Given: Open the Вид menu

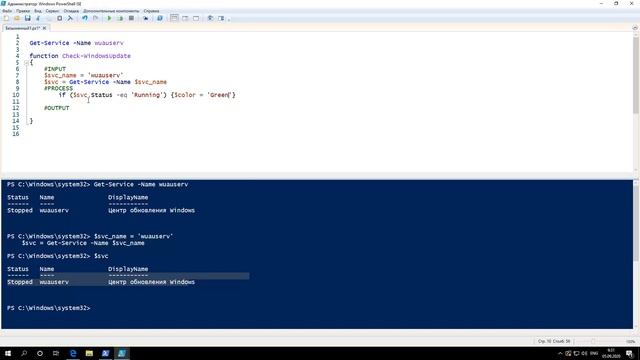Looking at the screenshot, I should coord(38,11).
